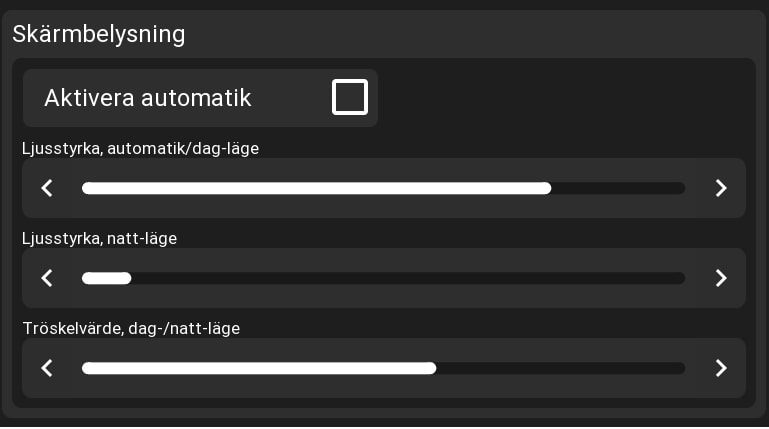Click the end of the day-mode slider fill

click(x=548, y=188)
